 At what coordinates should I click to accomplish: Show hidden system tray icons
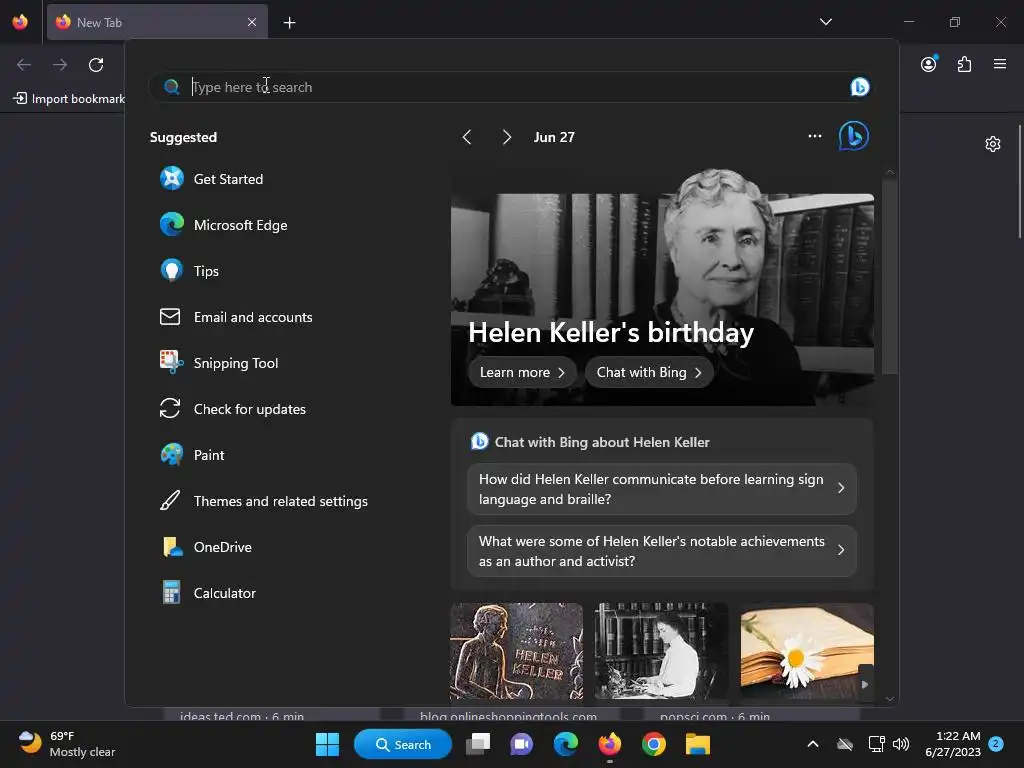[x=812, y=744]
